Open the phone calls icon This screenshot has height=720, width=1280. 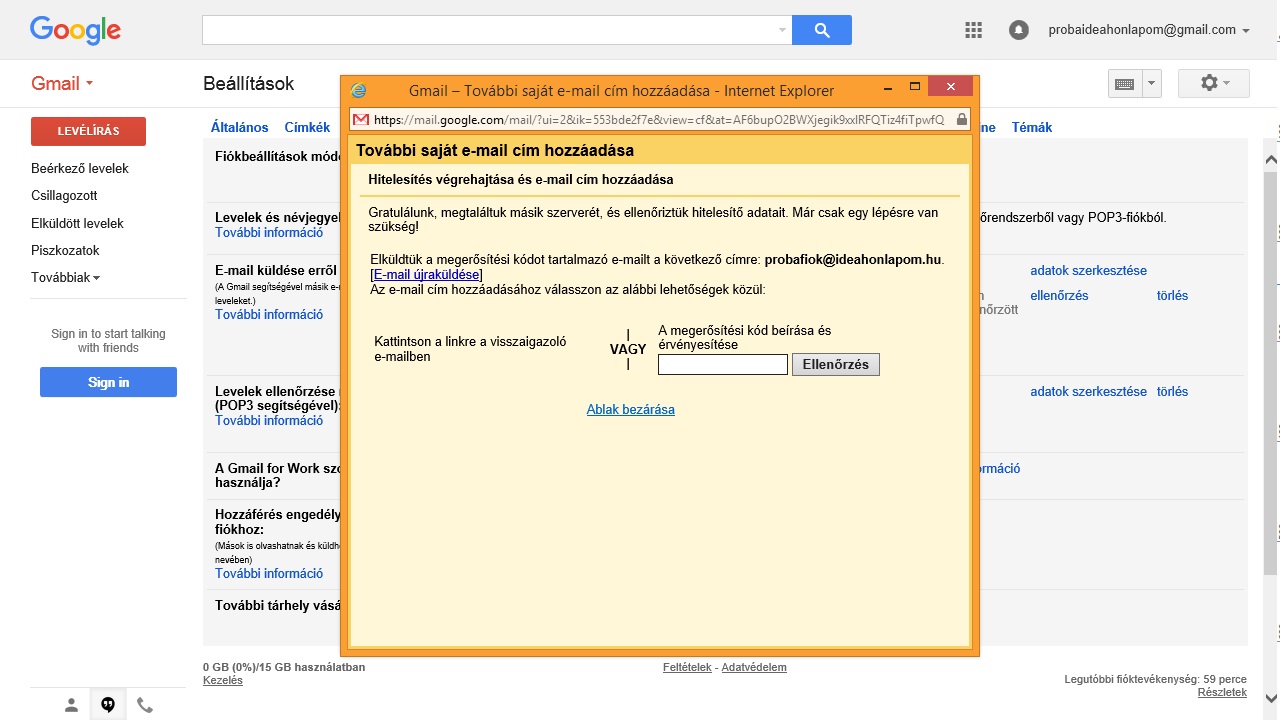(145, 705)
